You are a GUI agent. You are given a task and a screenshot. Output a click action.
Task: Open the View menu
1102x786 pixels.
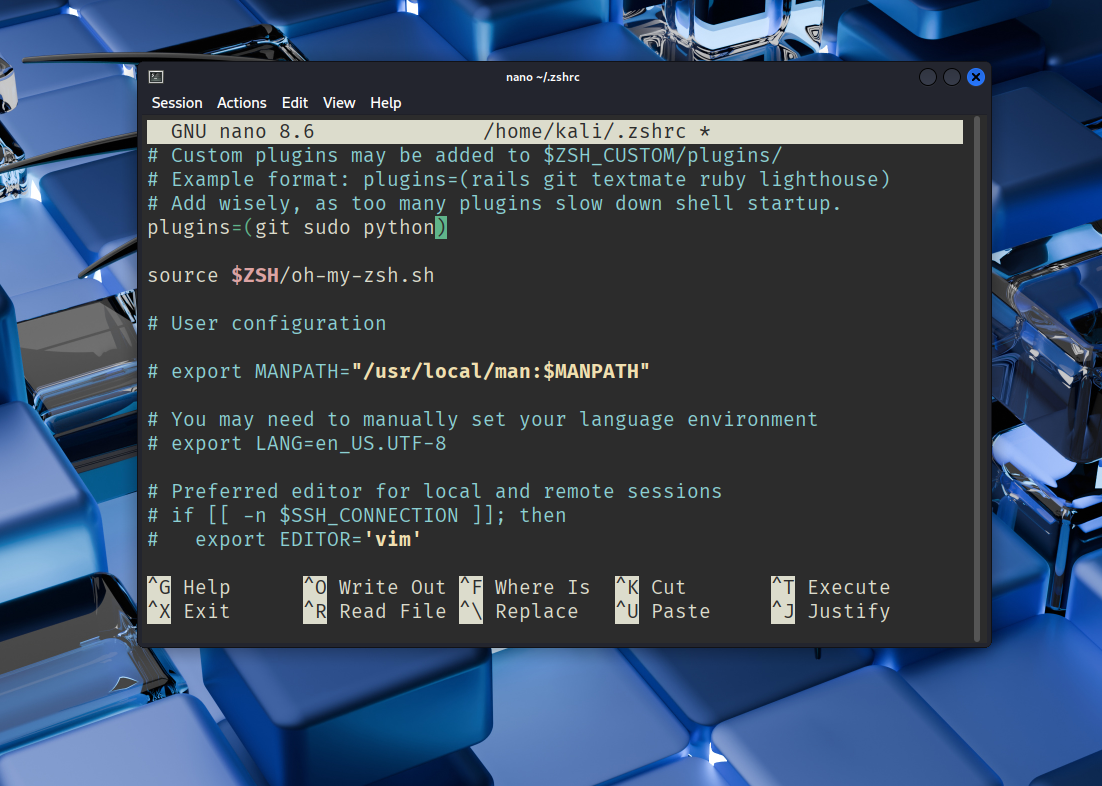point(339,103)
